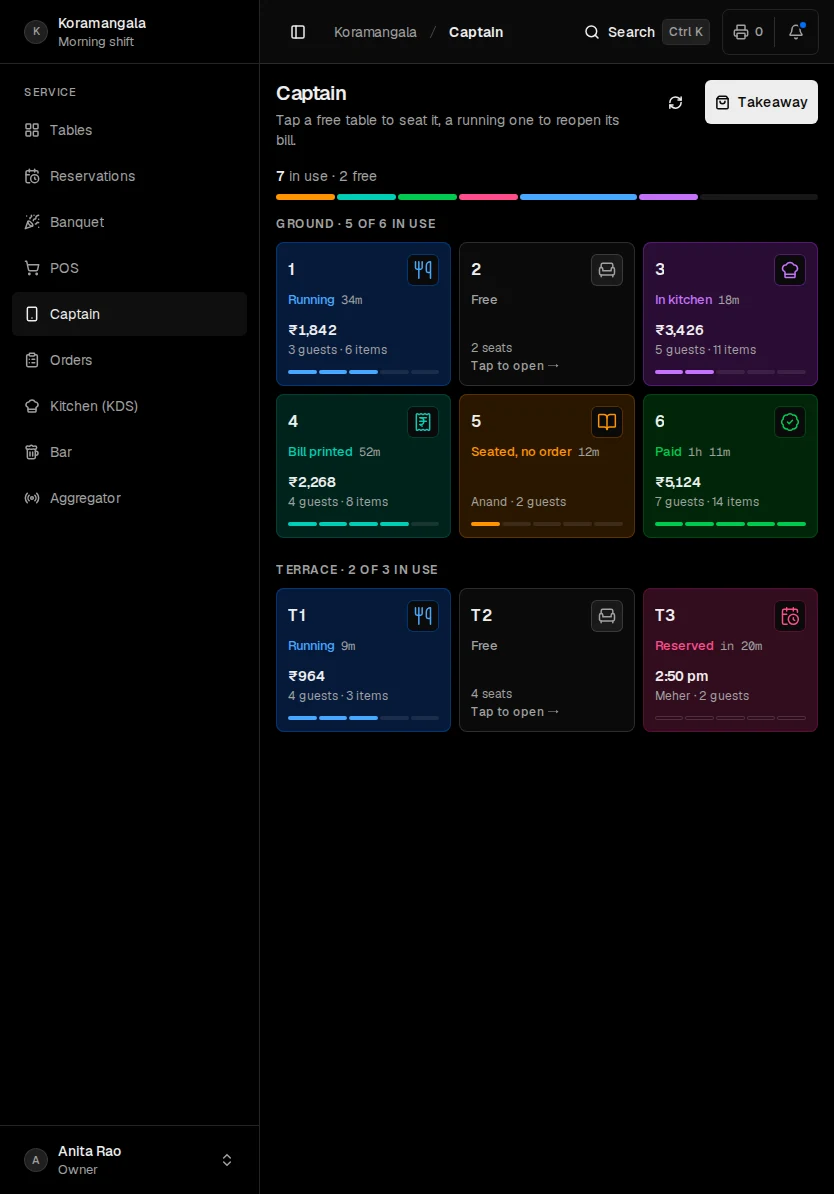Click the ₹5,124 amount on table 6
This screenshot has width=834, height=1194.
pyautogui.click(x=678, y=482)
